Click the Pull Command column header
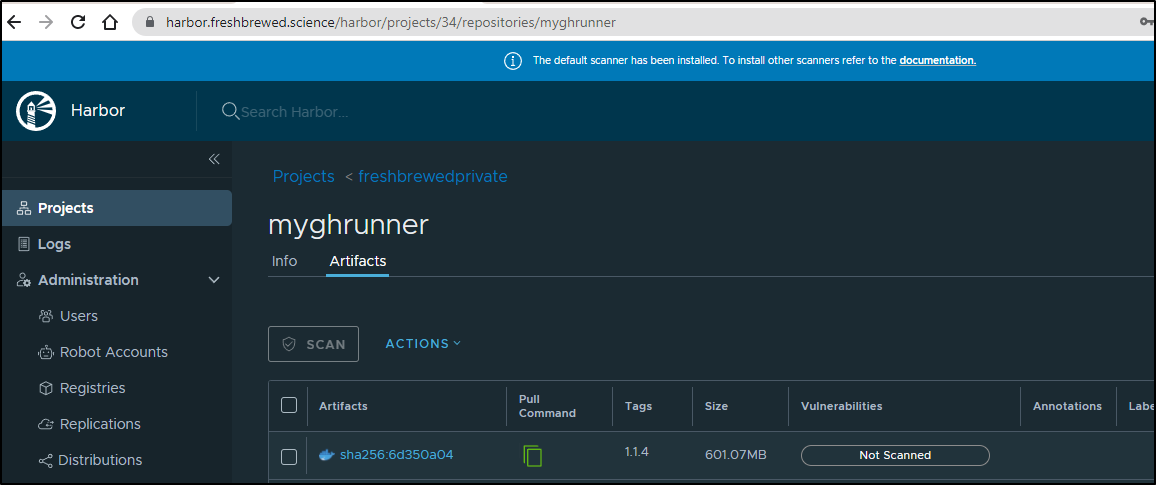Viewport: 1156px width, 485px height. tap(547, 406)
